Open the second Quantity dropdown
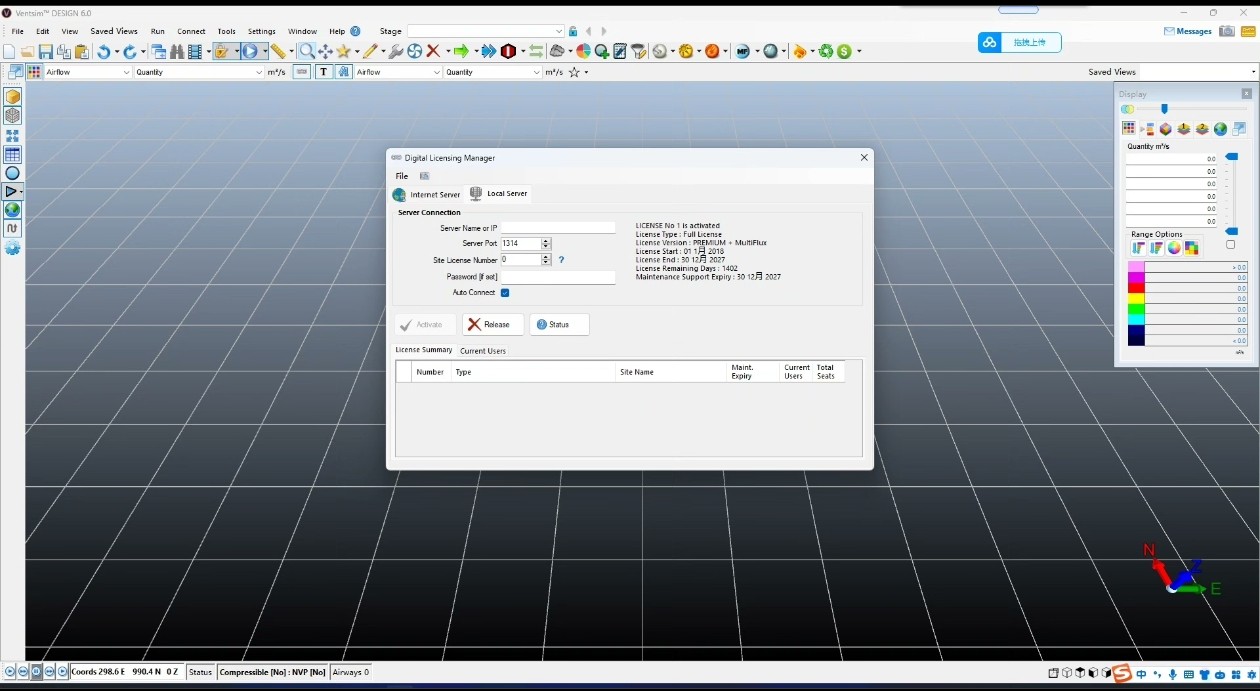The height and width of the screenshot is (691, 1260). tap(536, 72)
